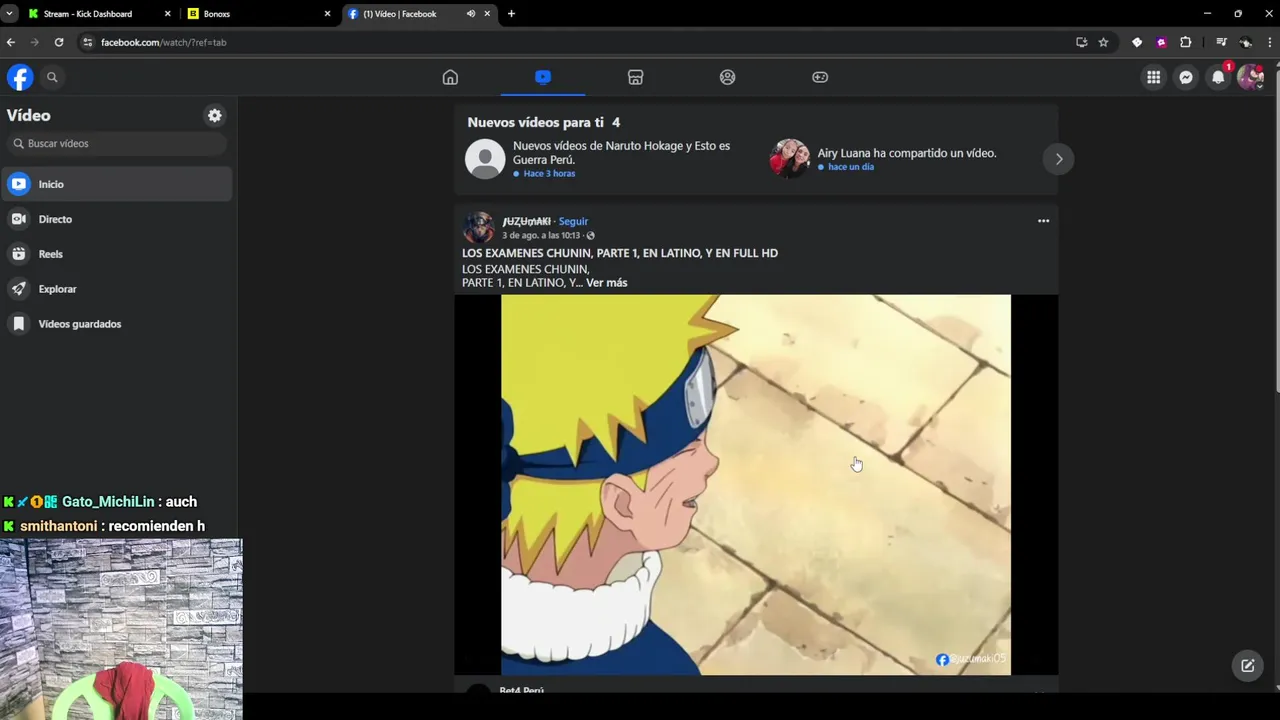Open the JUZUMAKI author name link
The image size is (1280, 720).
[x=526, y=221]
